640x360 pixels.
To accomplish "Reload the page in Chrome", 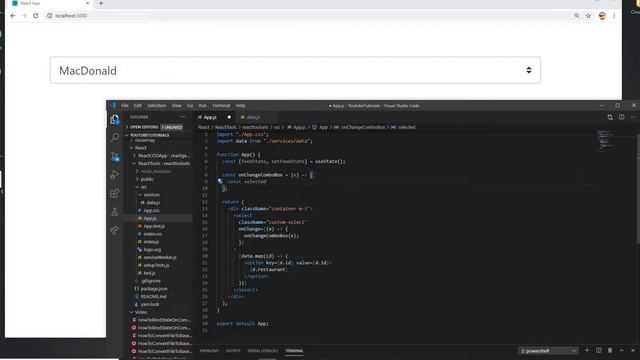I will point(36,16).
